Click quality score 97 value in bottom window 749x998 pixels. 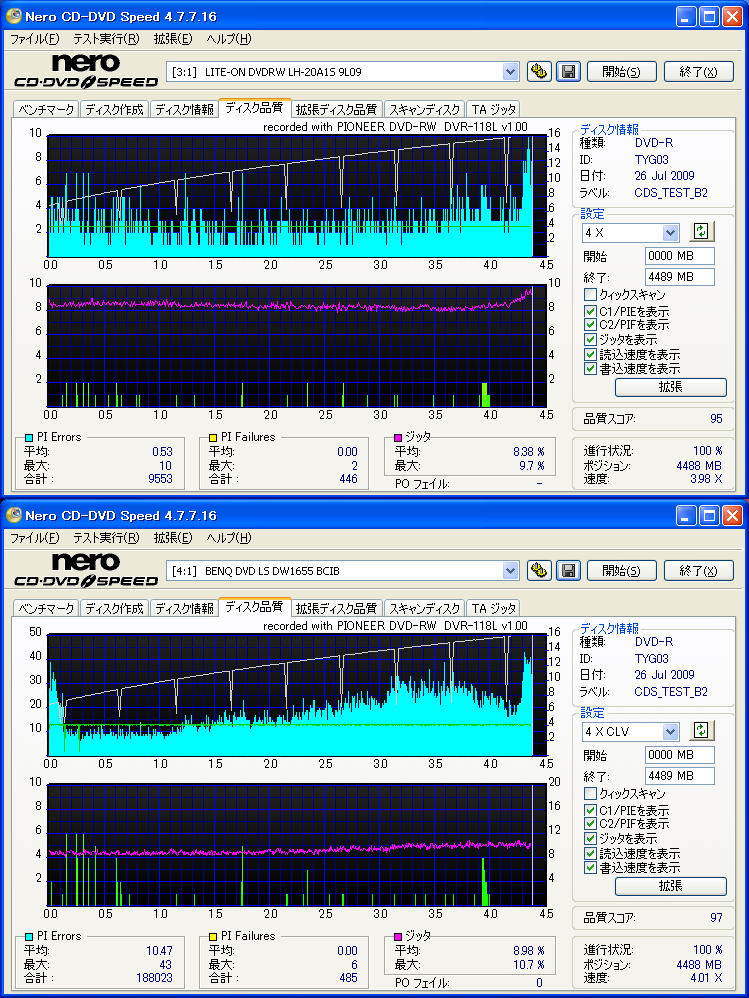click(716, 918)
